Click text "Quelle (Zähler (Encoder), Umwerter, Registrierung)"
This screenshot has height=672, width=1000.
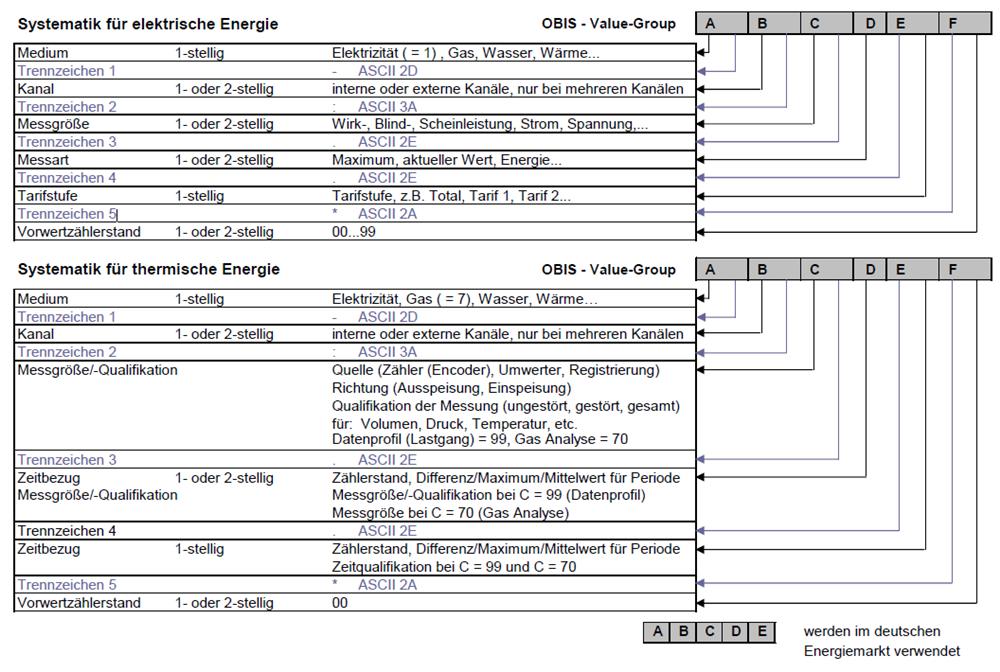point(496,370)
